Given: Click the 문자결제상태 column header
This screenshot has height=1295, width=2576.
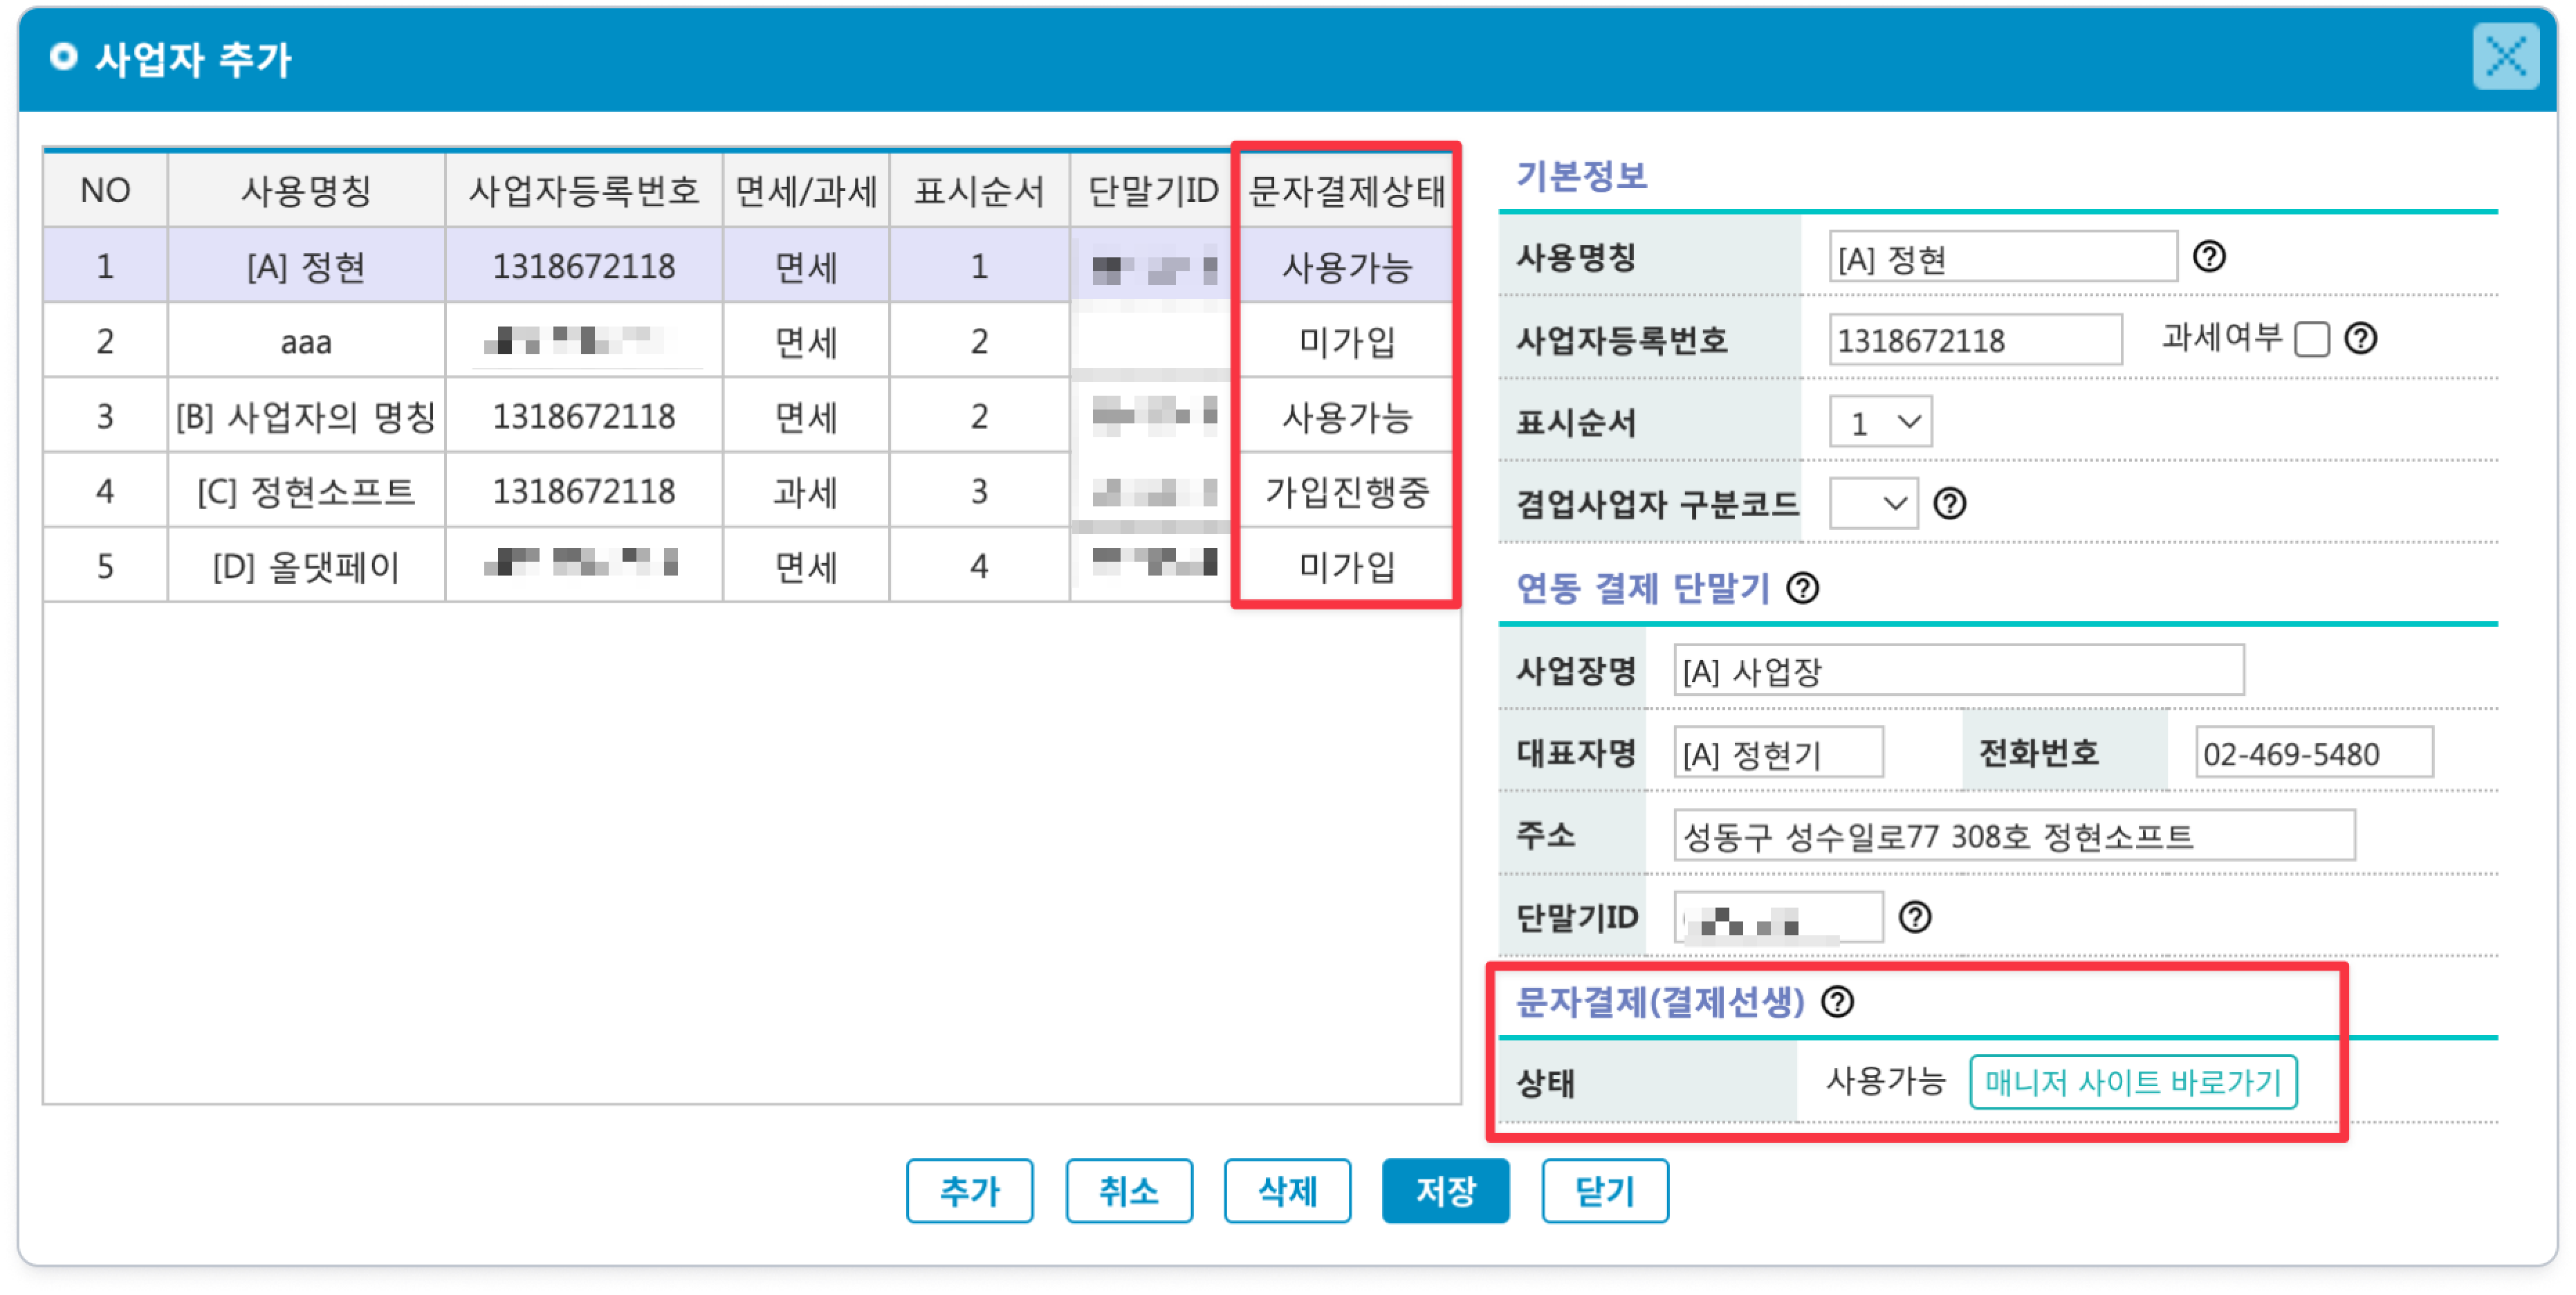Looking at the screenshot, I should [1346, 190].
